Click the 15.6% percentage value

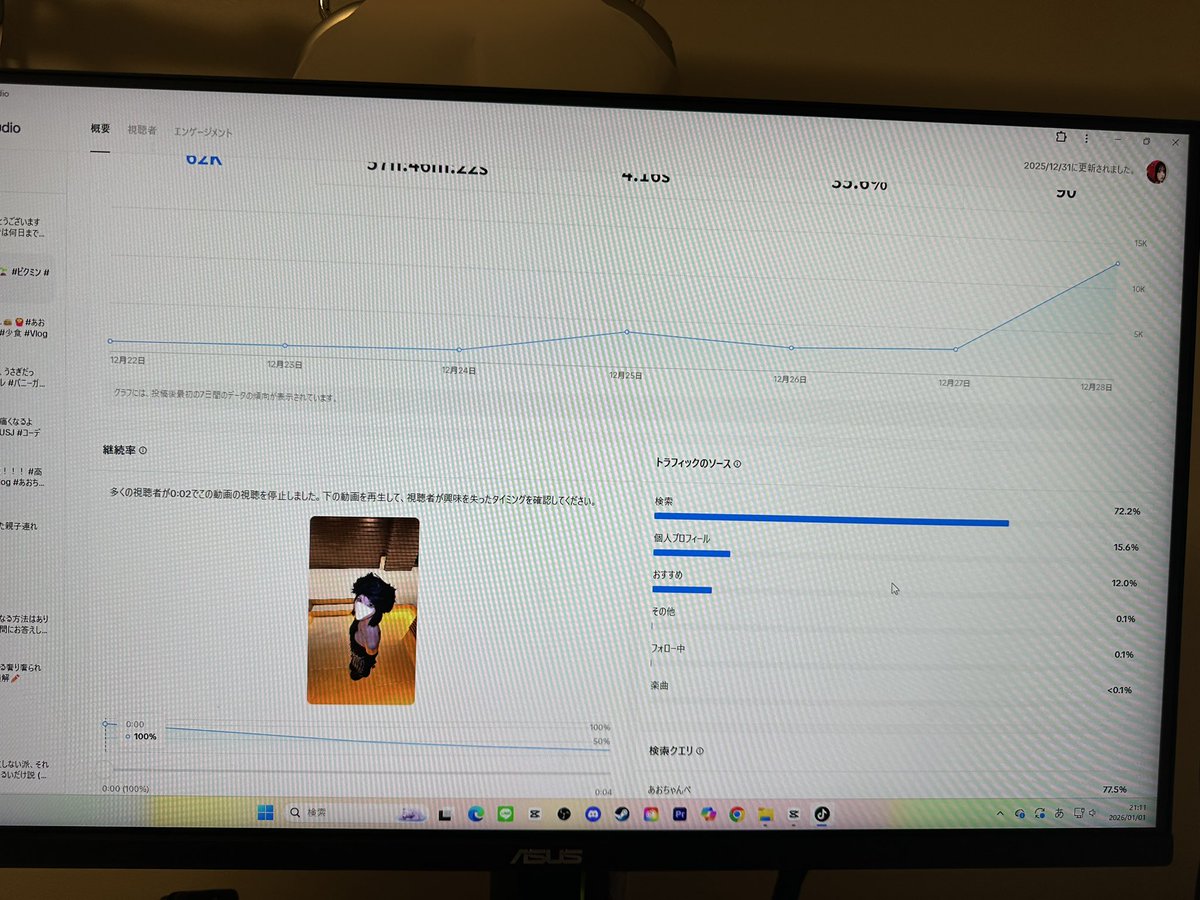pyautogui.click(x=1125, y=548)
